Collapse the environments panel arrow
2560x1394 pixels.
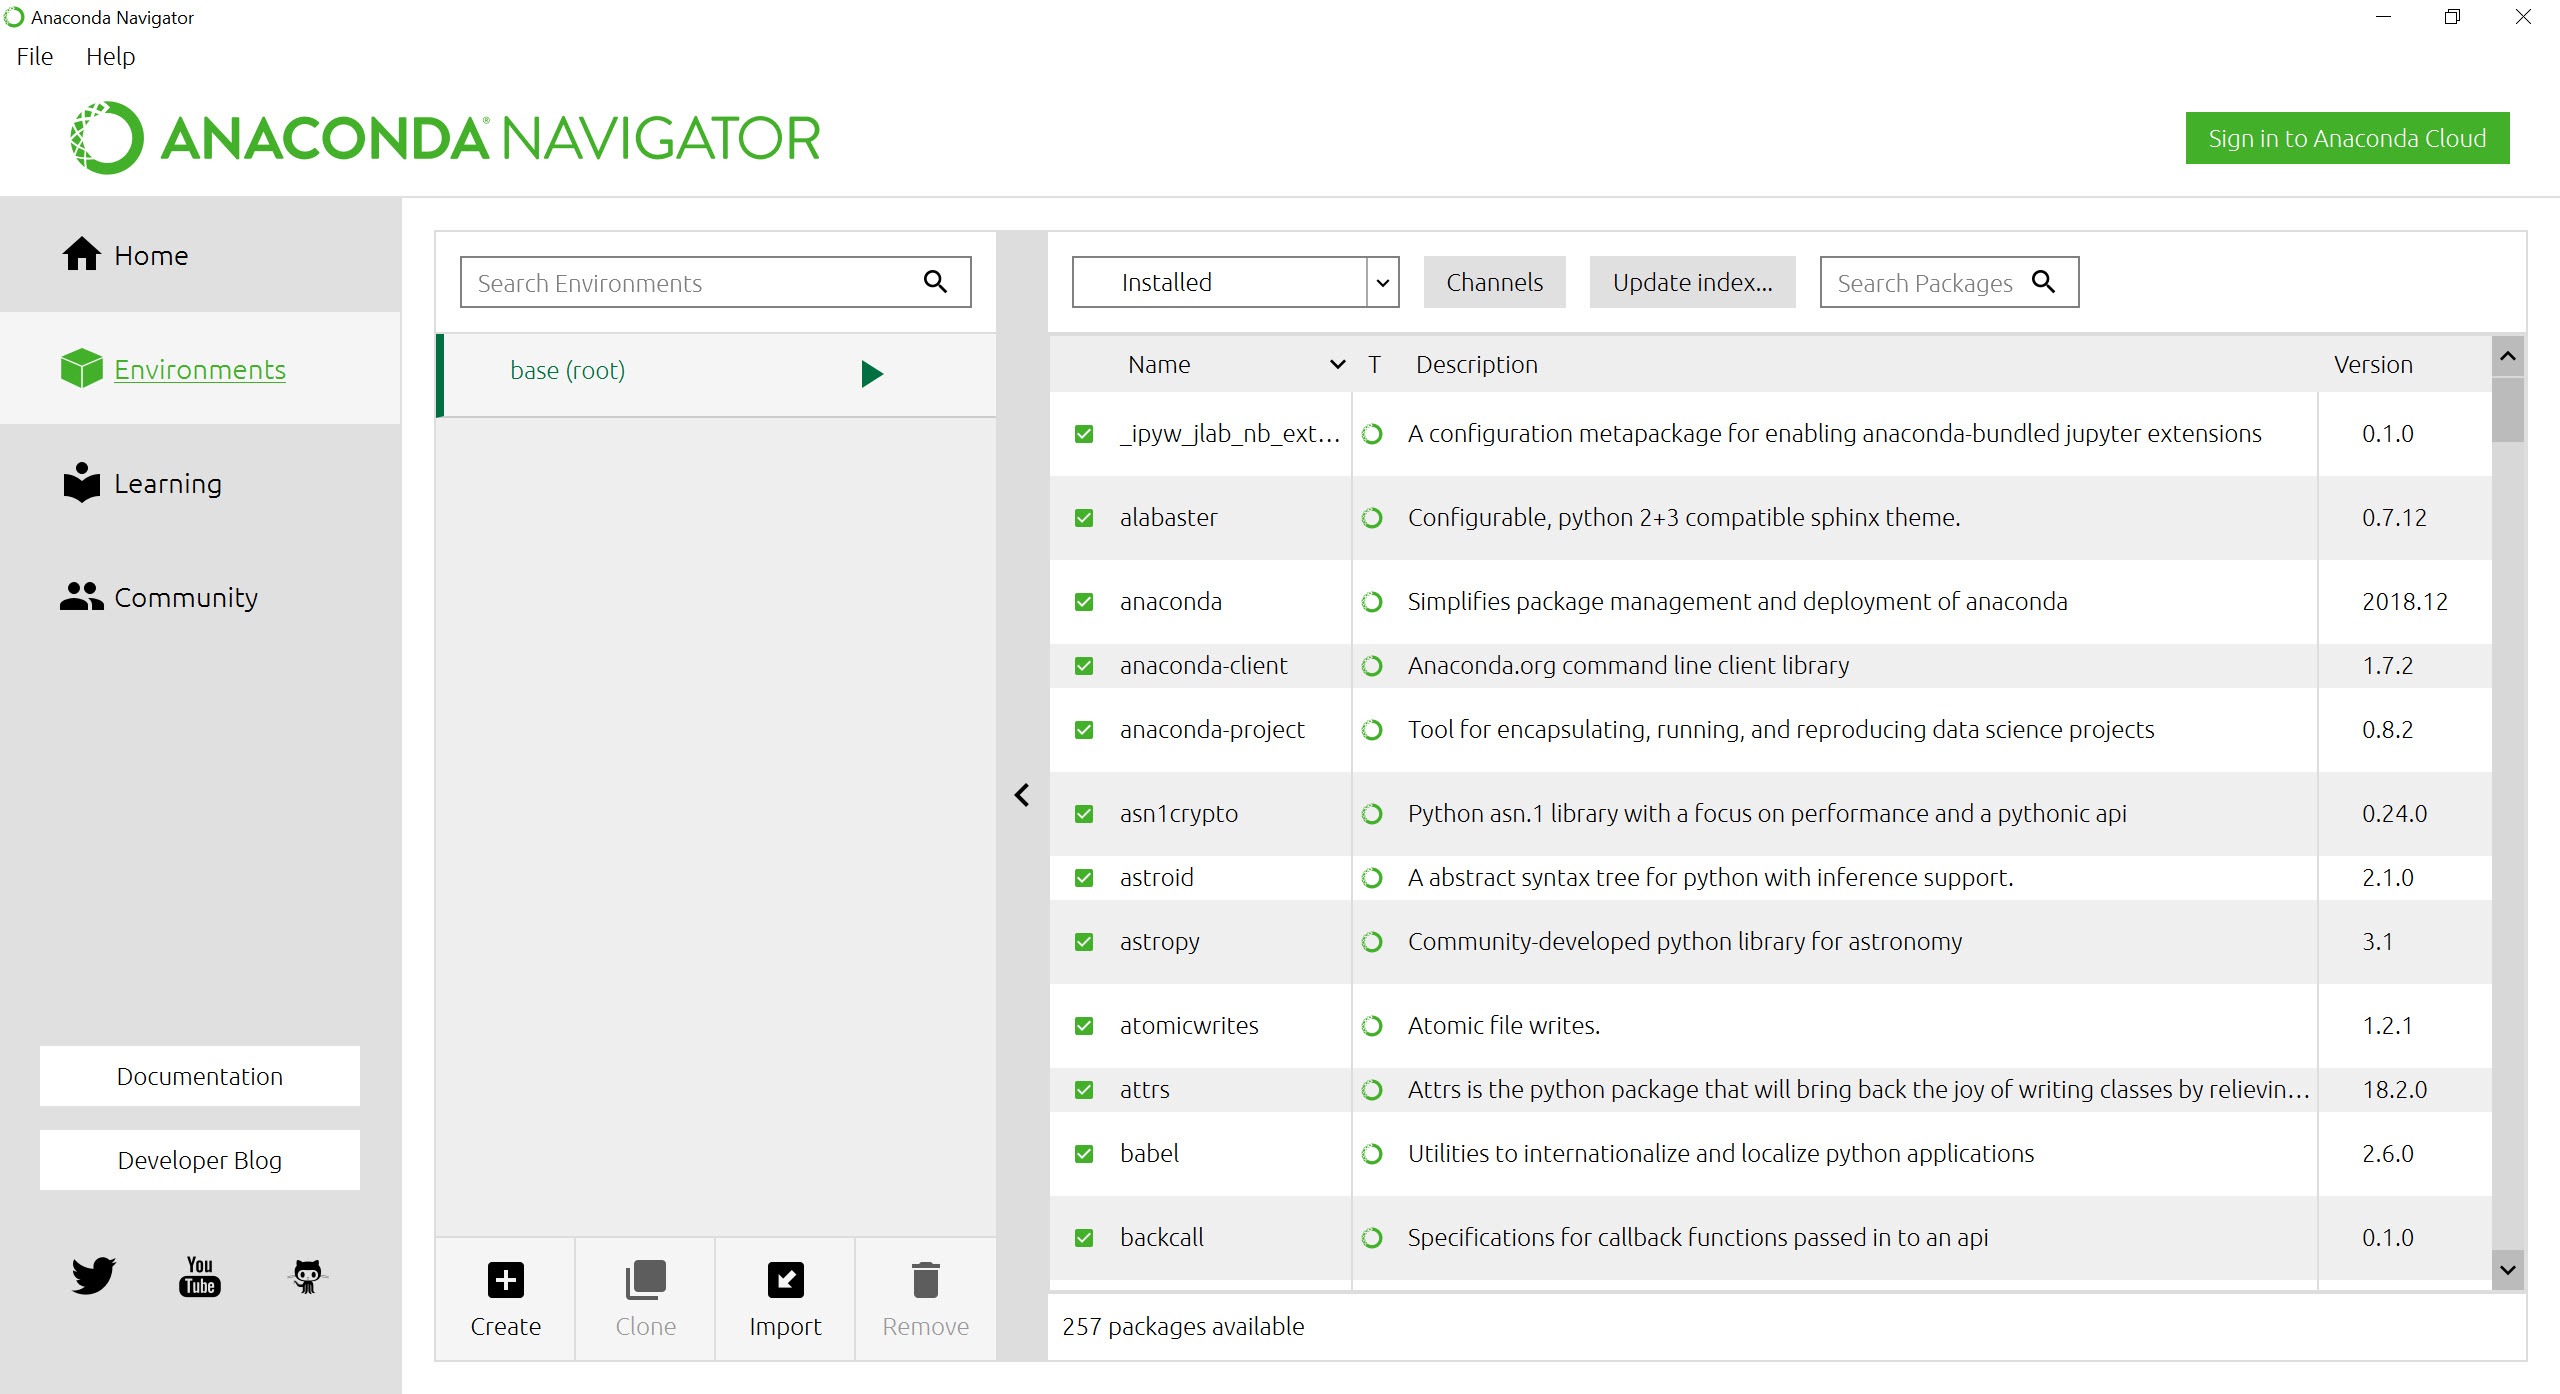coord(1022,795)
